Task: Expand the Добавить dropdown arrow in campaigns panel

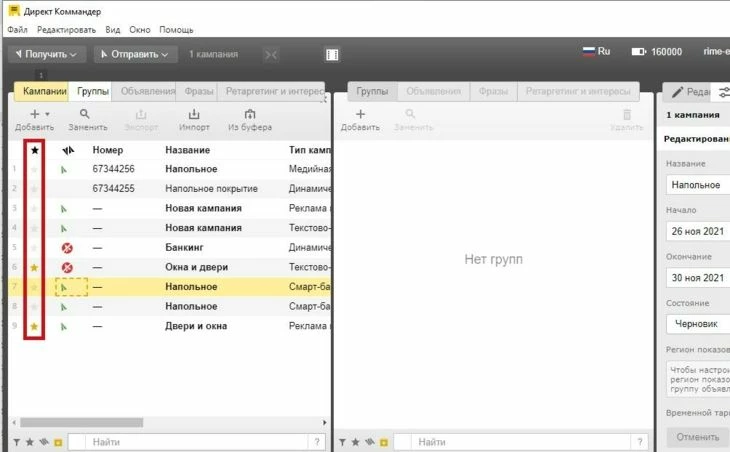Action: point(47,114)
